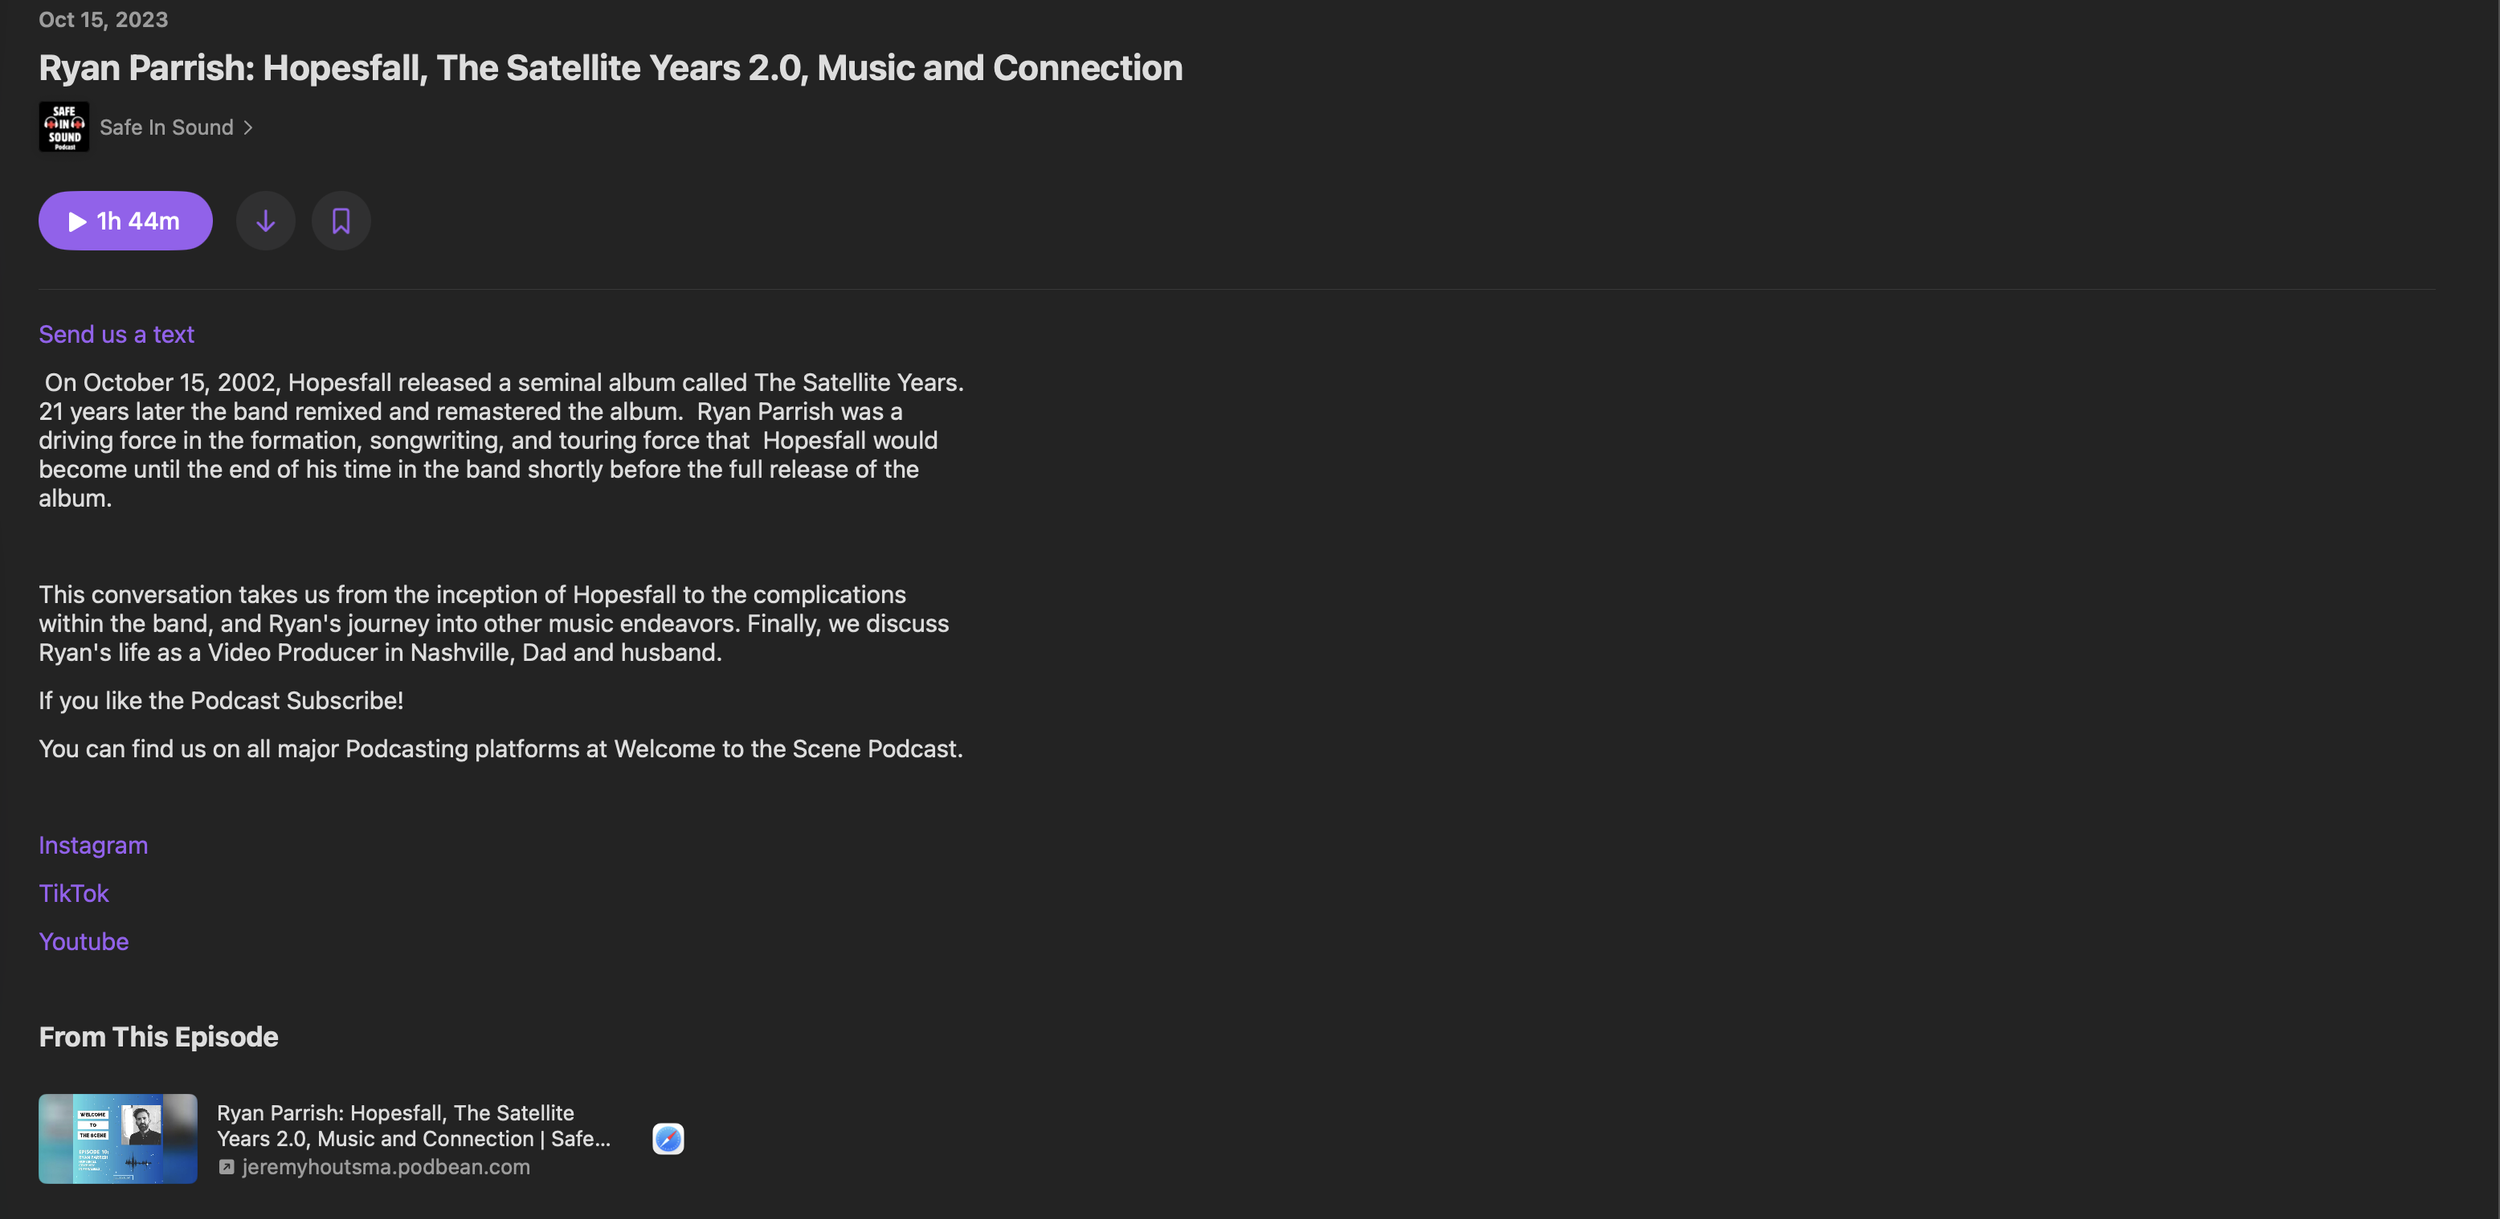The height and width of the screenshot is (1219, 2500).
Task: Expand the chevron beside Safe In Sound
Action: tap(248, 128)
